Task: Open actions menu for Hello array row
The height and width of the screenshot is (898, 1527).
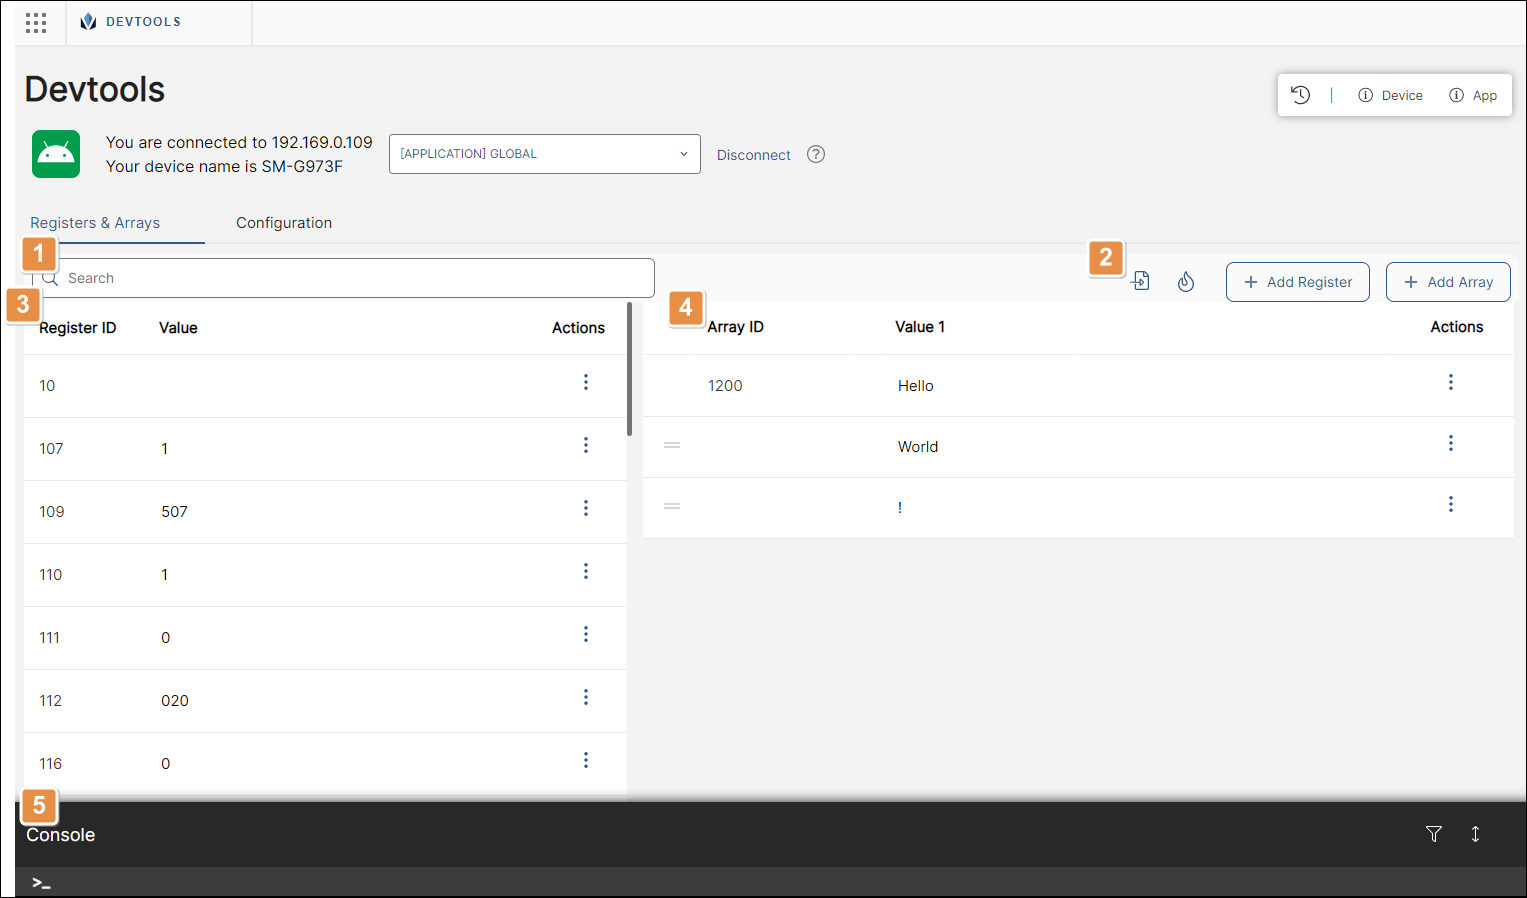Action: click(1450, 383)
